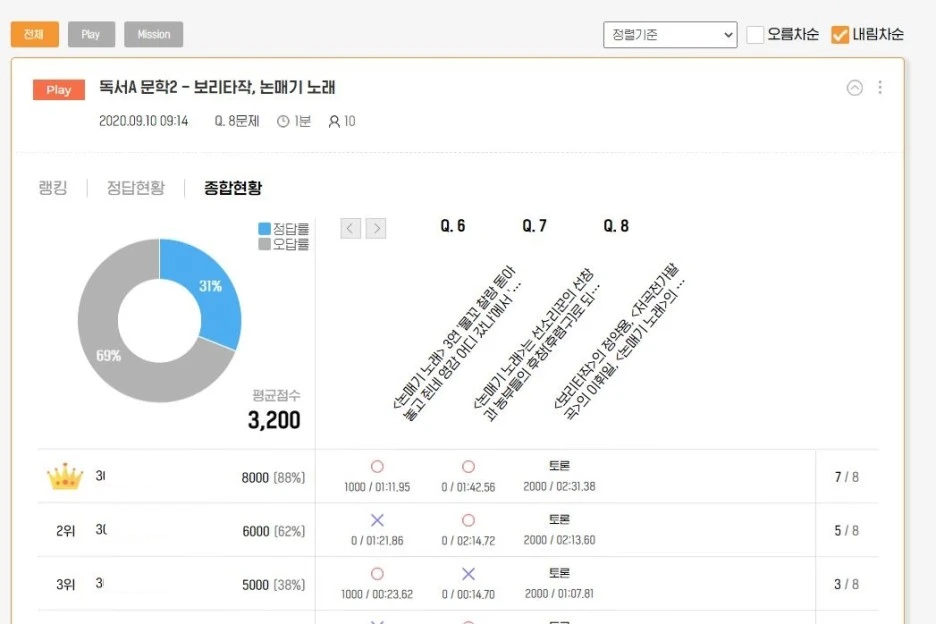Viewport: 936px width, 624px height.
Task: Click the 2위 rank label
Action: [x=66, y=531]
